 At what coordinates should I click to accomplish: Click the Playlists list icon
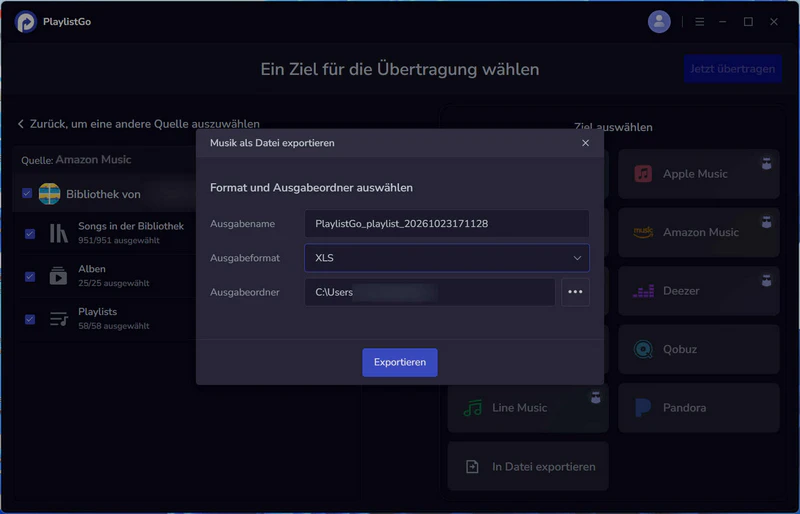59,319
